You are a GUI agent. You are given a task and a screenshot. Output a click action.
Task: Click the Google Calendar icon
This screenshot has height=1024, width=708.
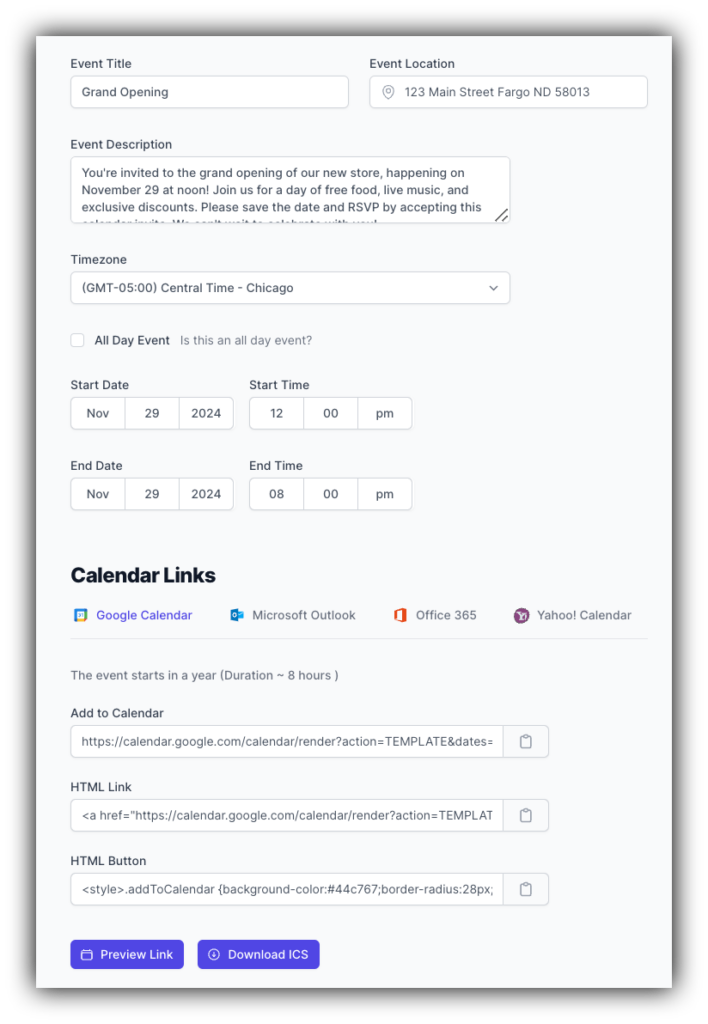79,615
